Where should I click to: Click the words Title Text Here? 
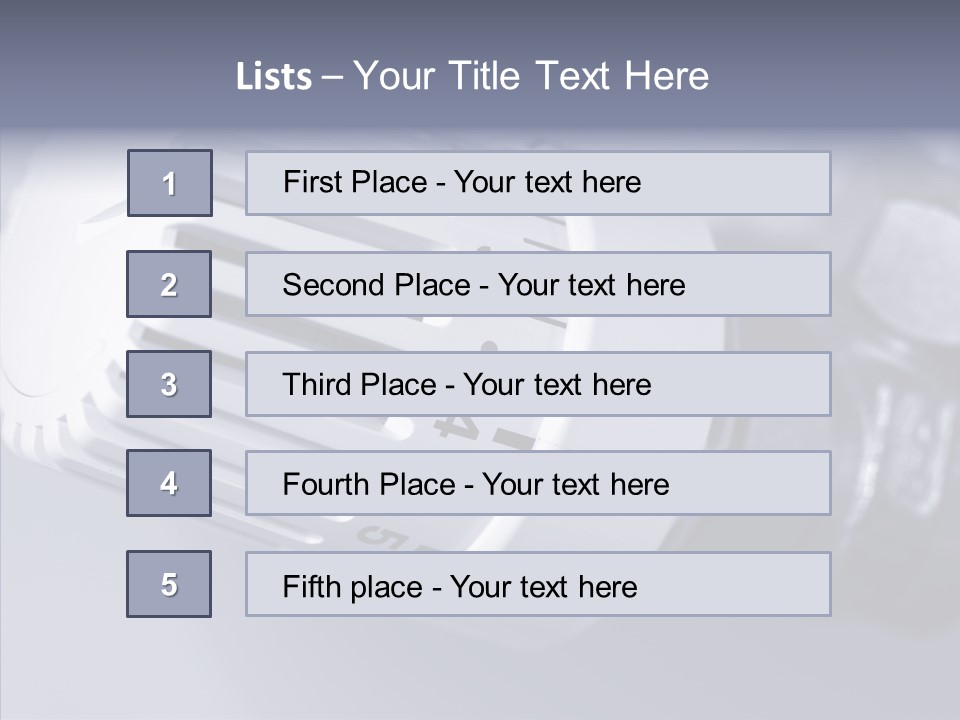click(x=579, y=76)
